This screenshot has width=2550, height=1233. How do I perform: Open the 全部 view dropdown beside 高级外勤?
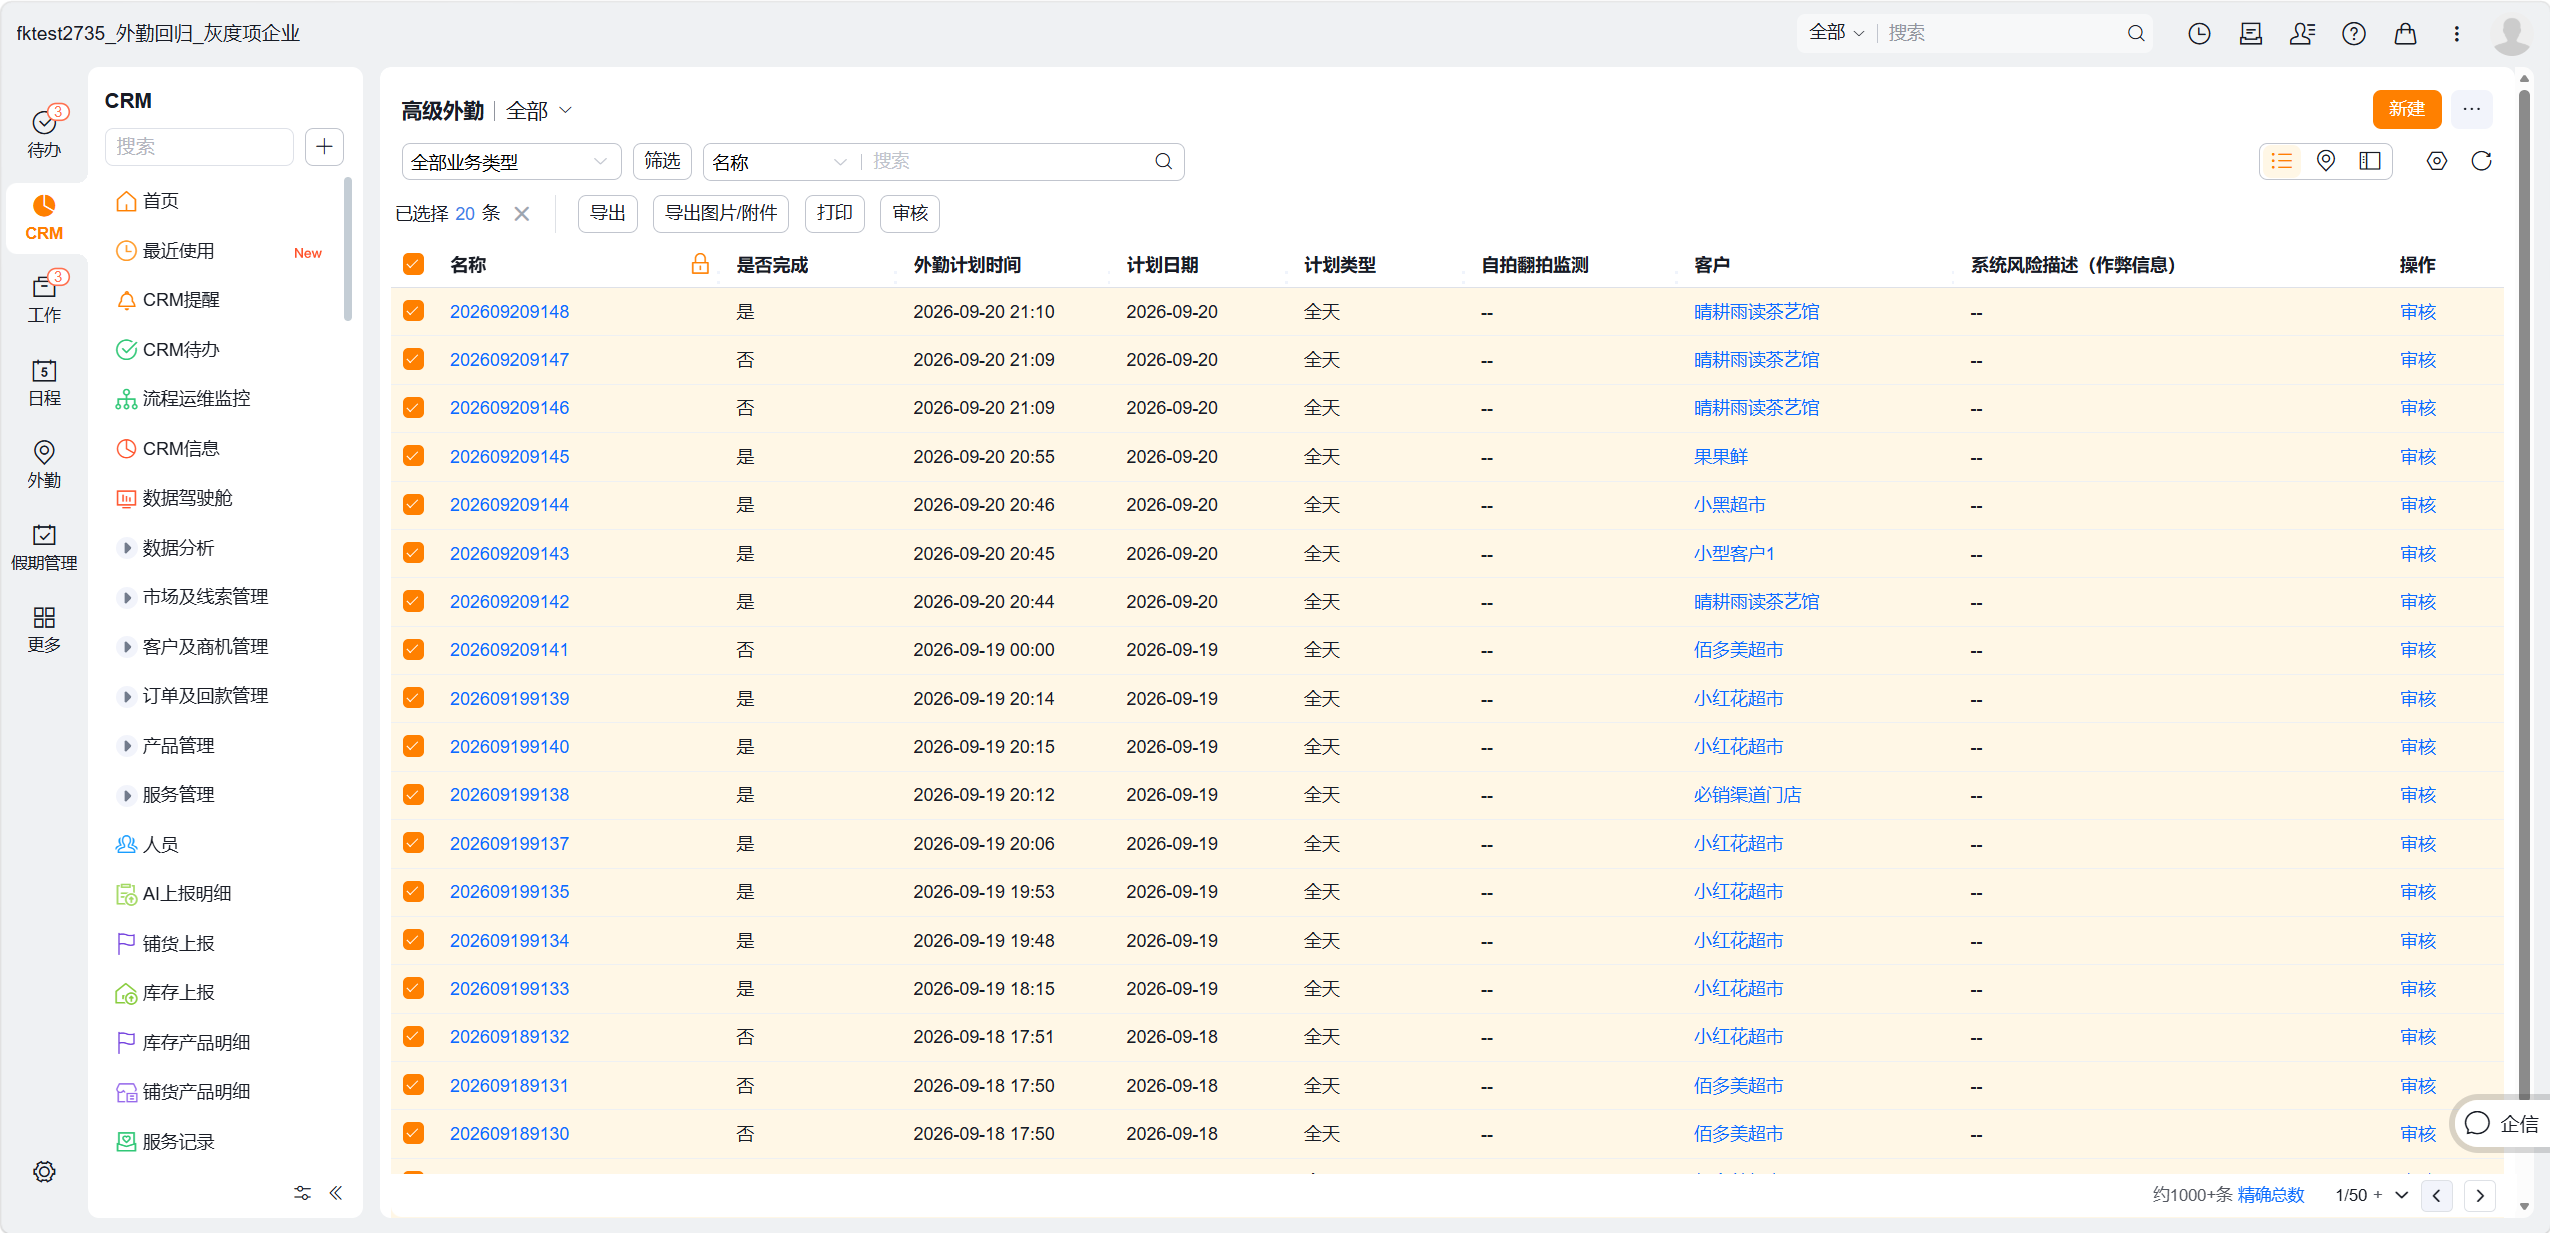point(538,110)
